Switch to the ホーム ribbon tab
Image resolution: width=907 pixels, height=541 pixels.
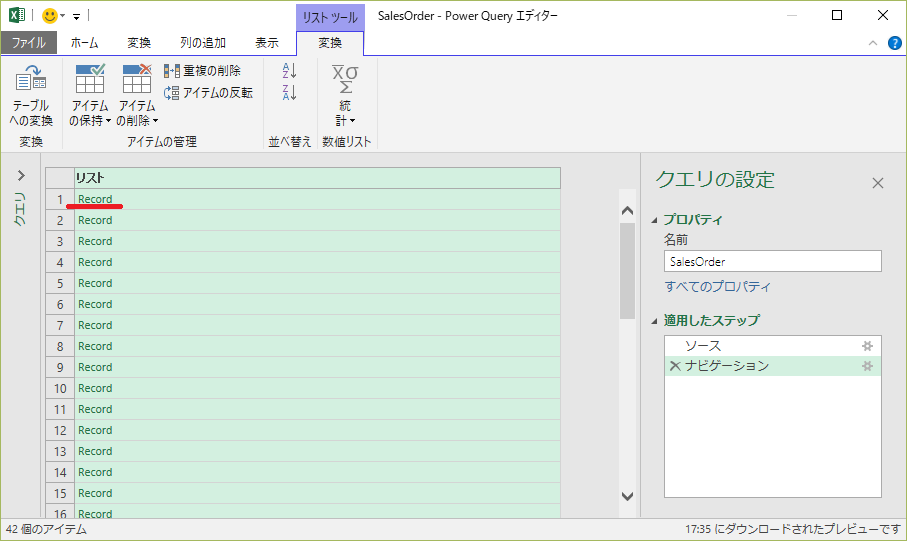click(x=84, y=43)
